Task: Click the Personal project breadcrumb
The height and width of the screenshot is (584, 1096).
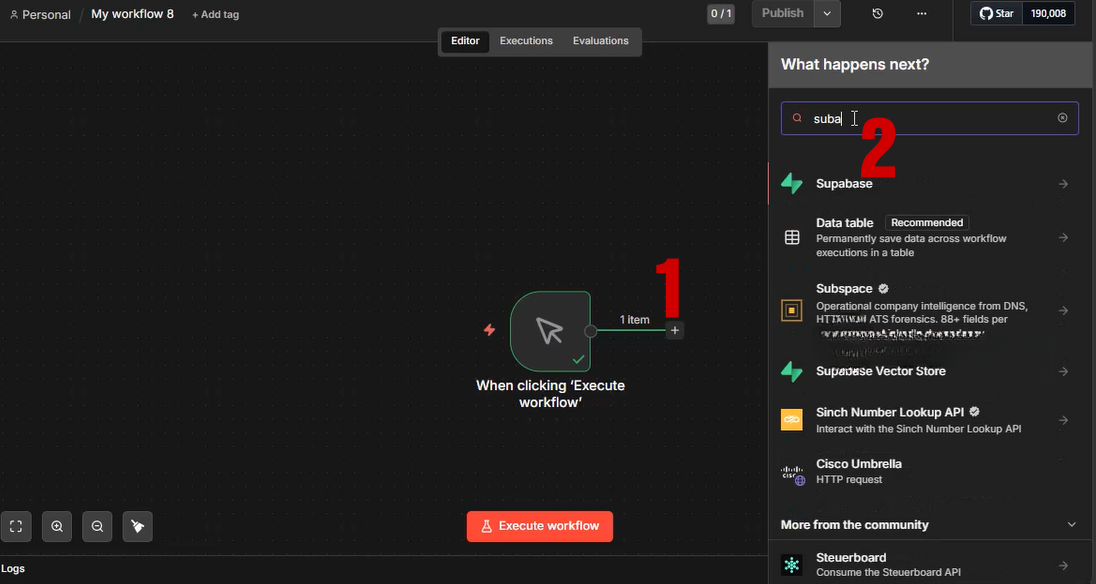Action: 40,15
